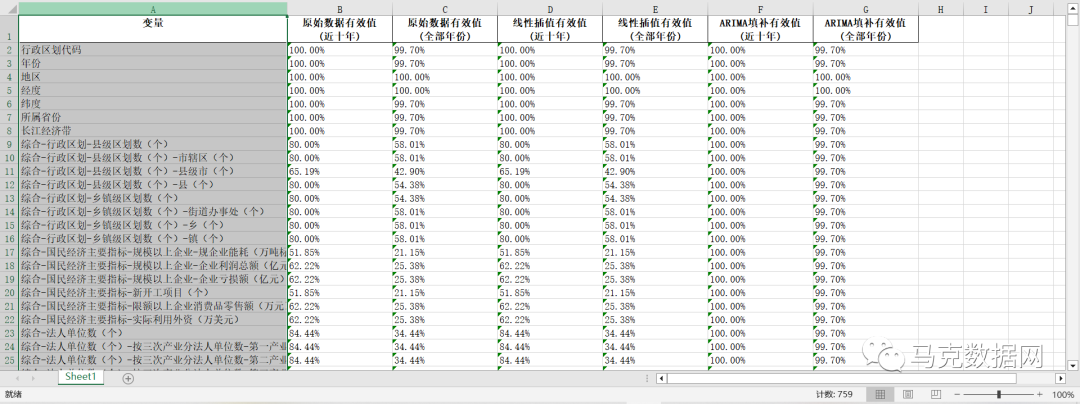
Task: Click 原始数据有效值(近十年) header cell
Action: [x=340, y=30]
